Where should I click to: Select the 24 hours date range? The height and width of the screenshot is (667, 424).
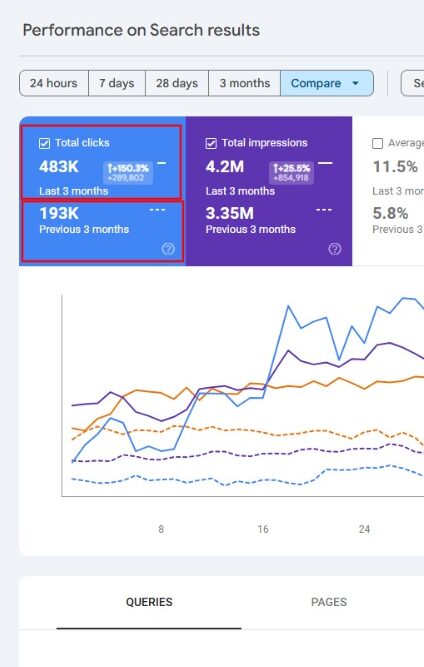54,83
